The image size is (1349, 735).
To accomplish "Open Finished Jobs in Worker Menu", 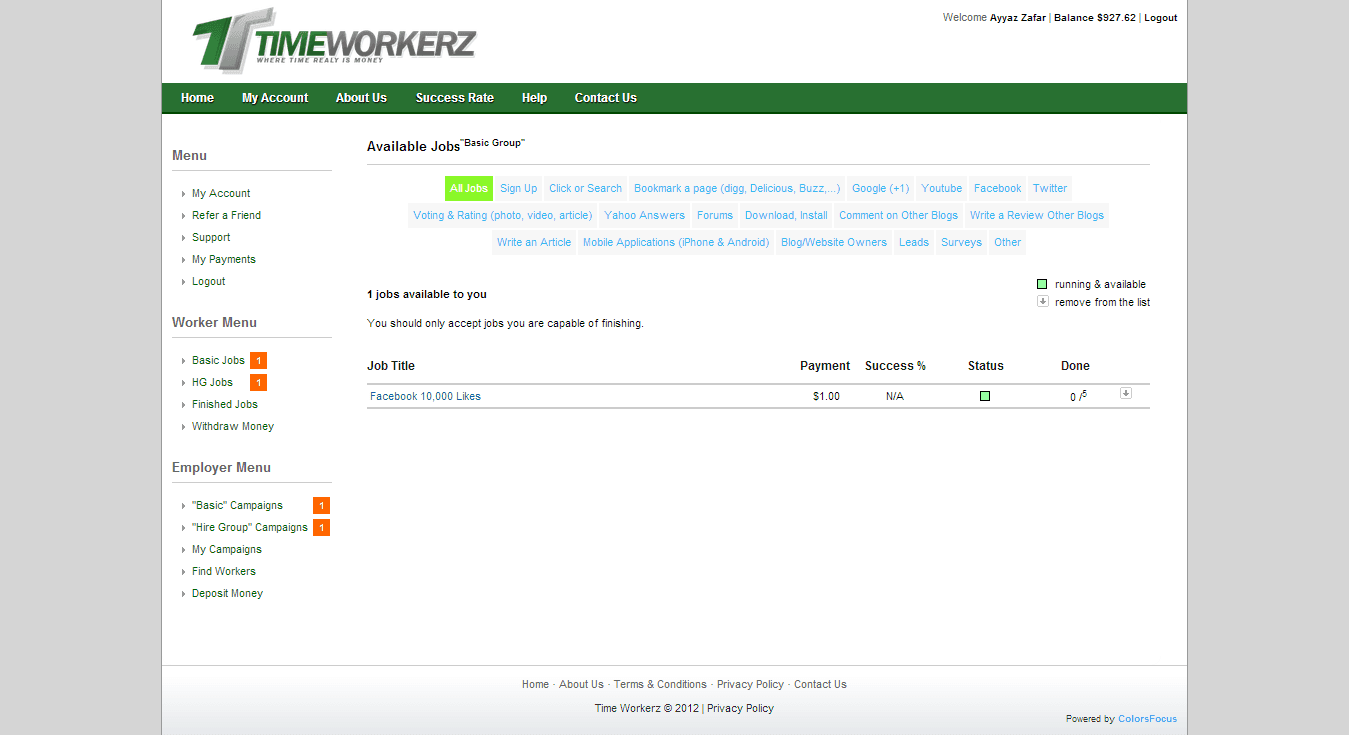I will [x=225, y=405].
